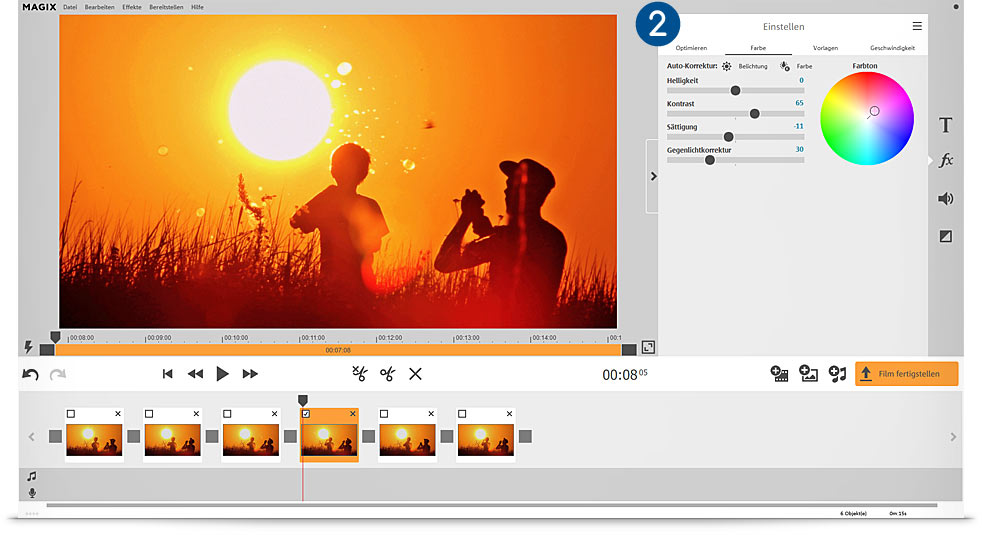This screenshot has width=982, height=535.
Task: Add music using the note-plus icon
Action: (837, 374)
